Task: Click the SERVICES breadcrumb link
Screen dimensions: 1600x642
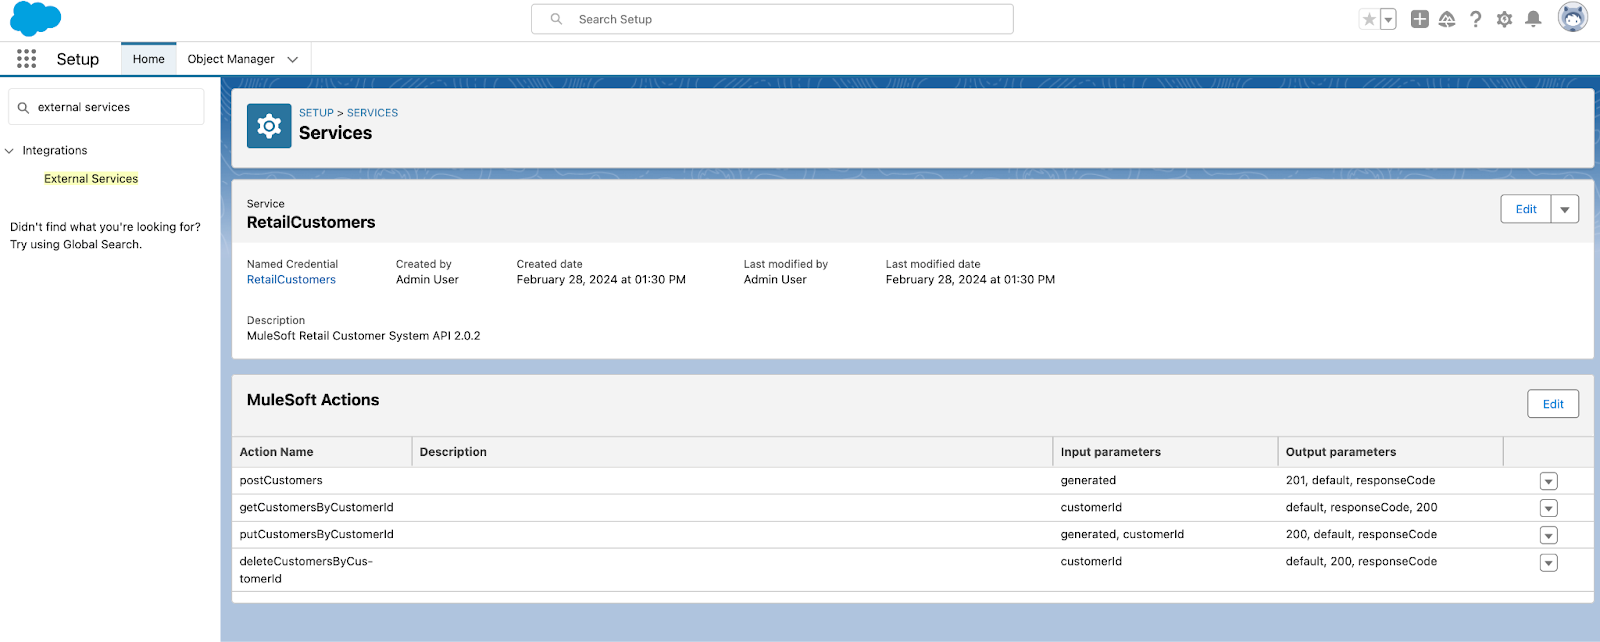Action: [x=372, y=113]
